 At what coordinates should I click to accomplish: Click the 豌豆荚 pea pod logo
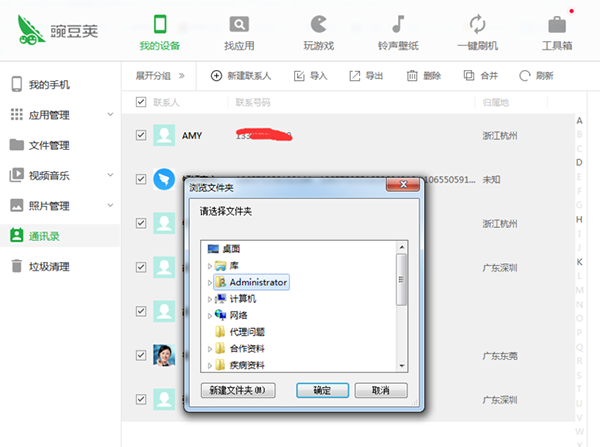click(57, 30)
